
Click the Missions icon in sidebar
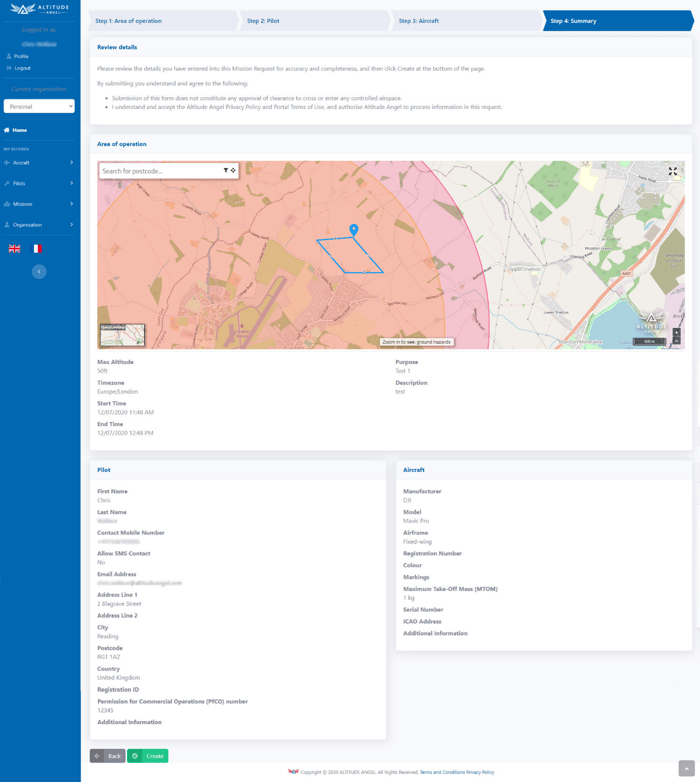tap(7, 204)
